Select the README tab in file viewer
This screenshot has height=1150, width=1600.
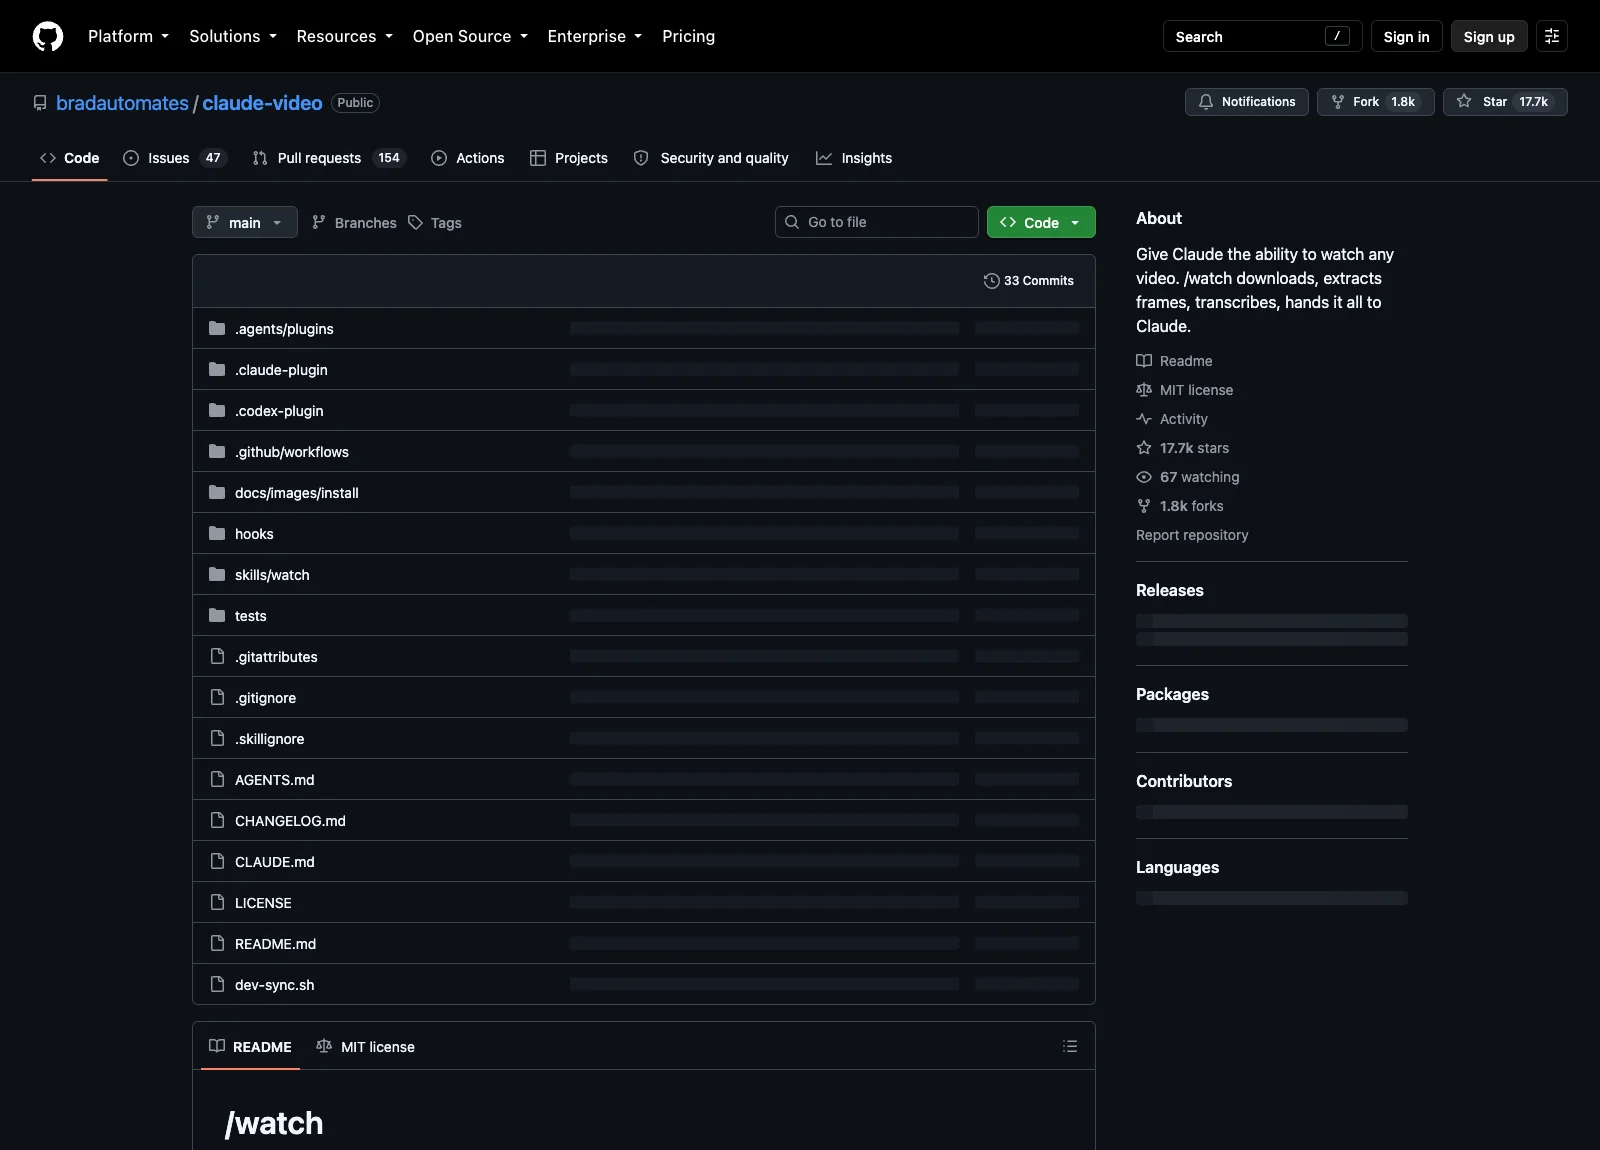pyautogui.click(x=250, y=1046)
